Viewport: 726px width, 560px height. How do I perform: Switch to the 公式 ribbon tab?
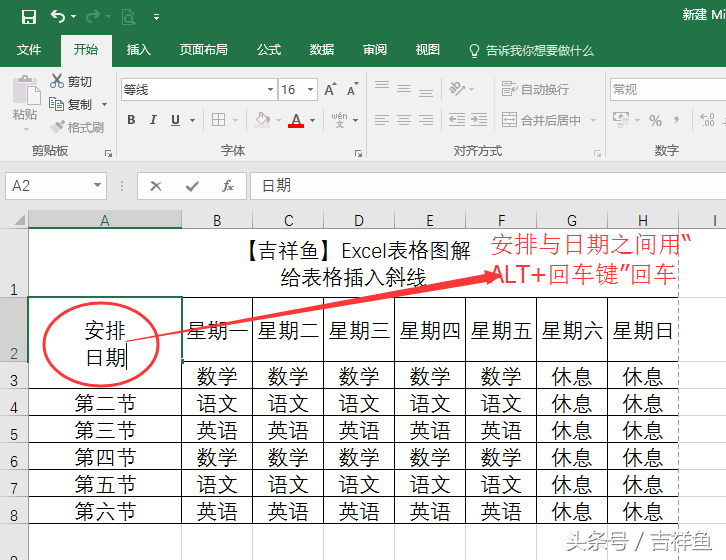click(x=269, y=50)
